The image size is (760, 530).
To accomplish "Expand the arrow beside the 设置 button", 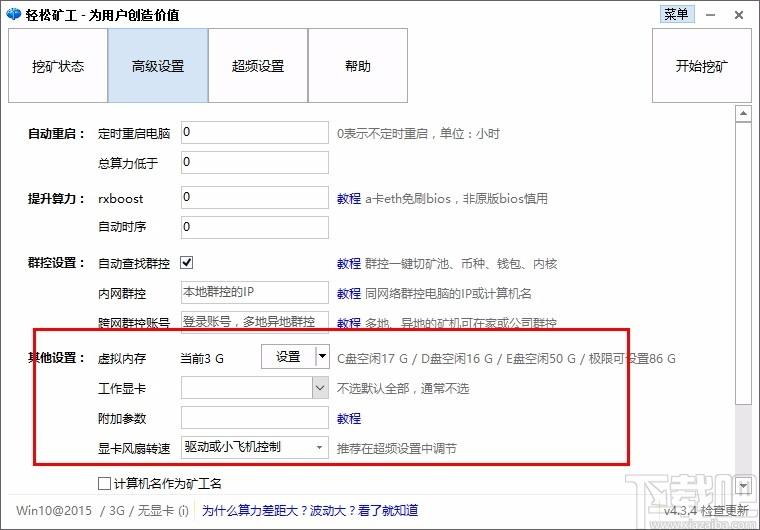I will tap(322, 357).
